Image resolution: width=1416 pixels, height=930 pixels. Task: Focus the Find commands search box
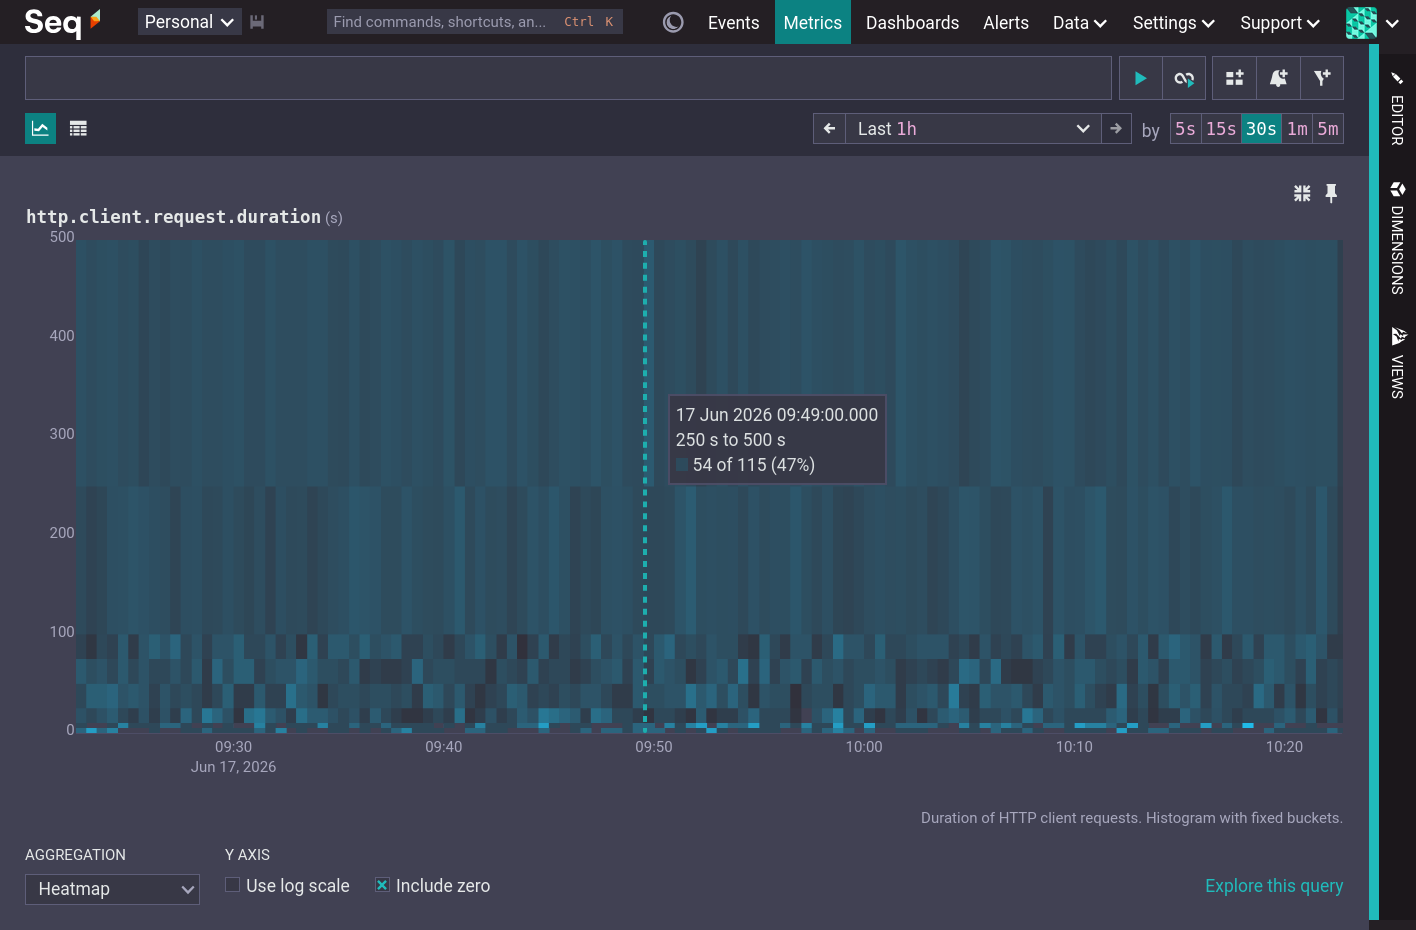474,22
